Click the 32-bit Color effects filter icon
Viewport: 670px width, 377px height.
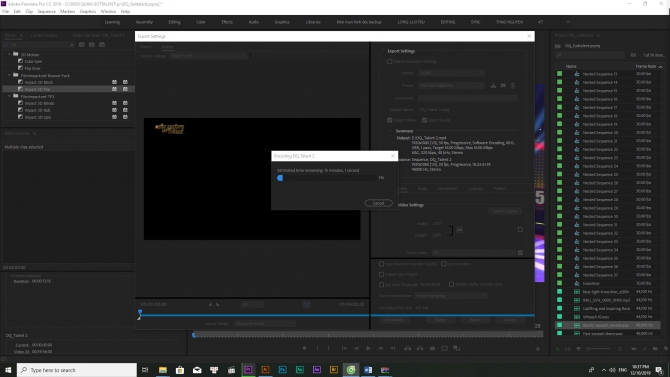point(92,44)
